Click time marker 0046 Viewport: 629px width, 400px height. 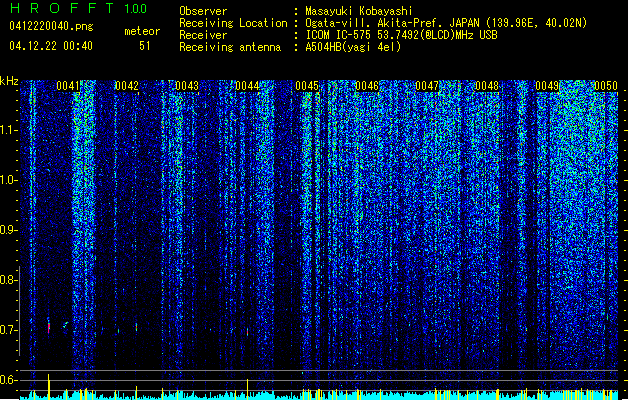point(367,86)
